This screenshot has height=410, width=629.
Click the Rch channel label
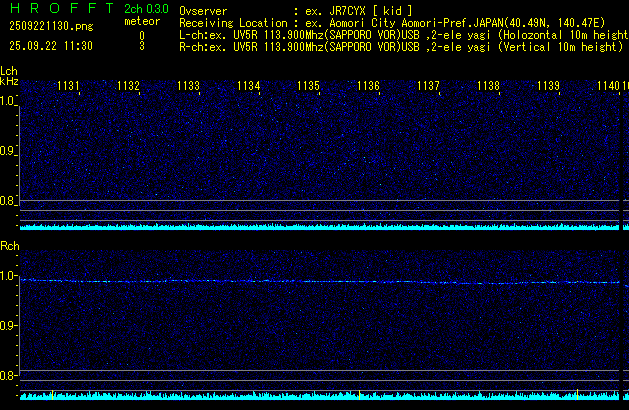point(9,246)
